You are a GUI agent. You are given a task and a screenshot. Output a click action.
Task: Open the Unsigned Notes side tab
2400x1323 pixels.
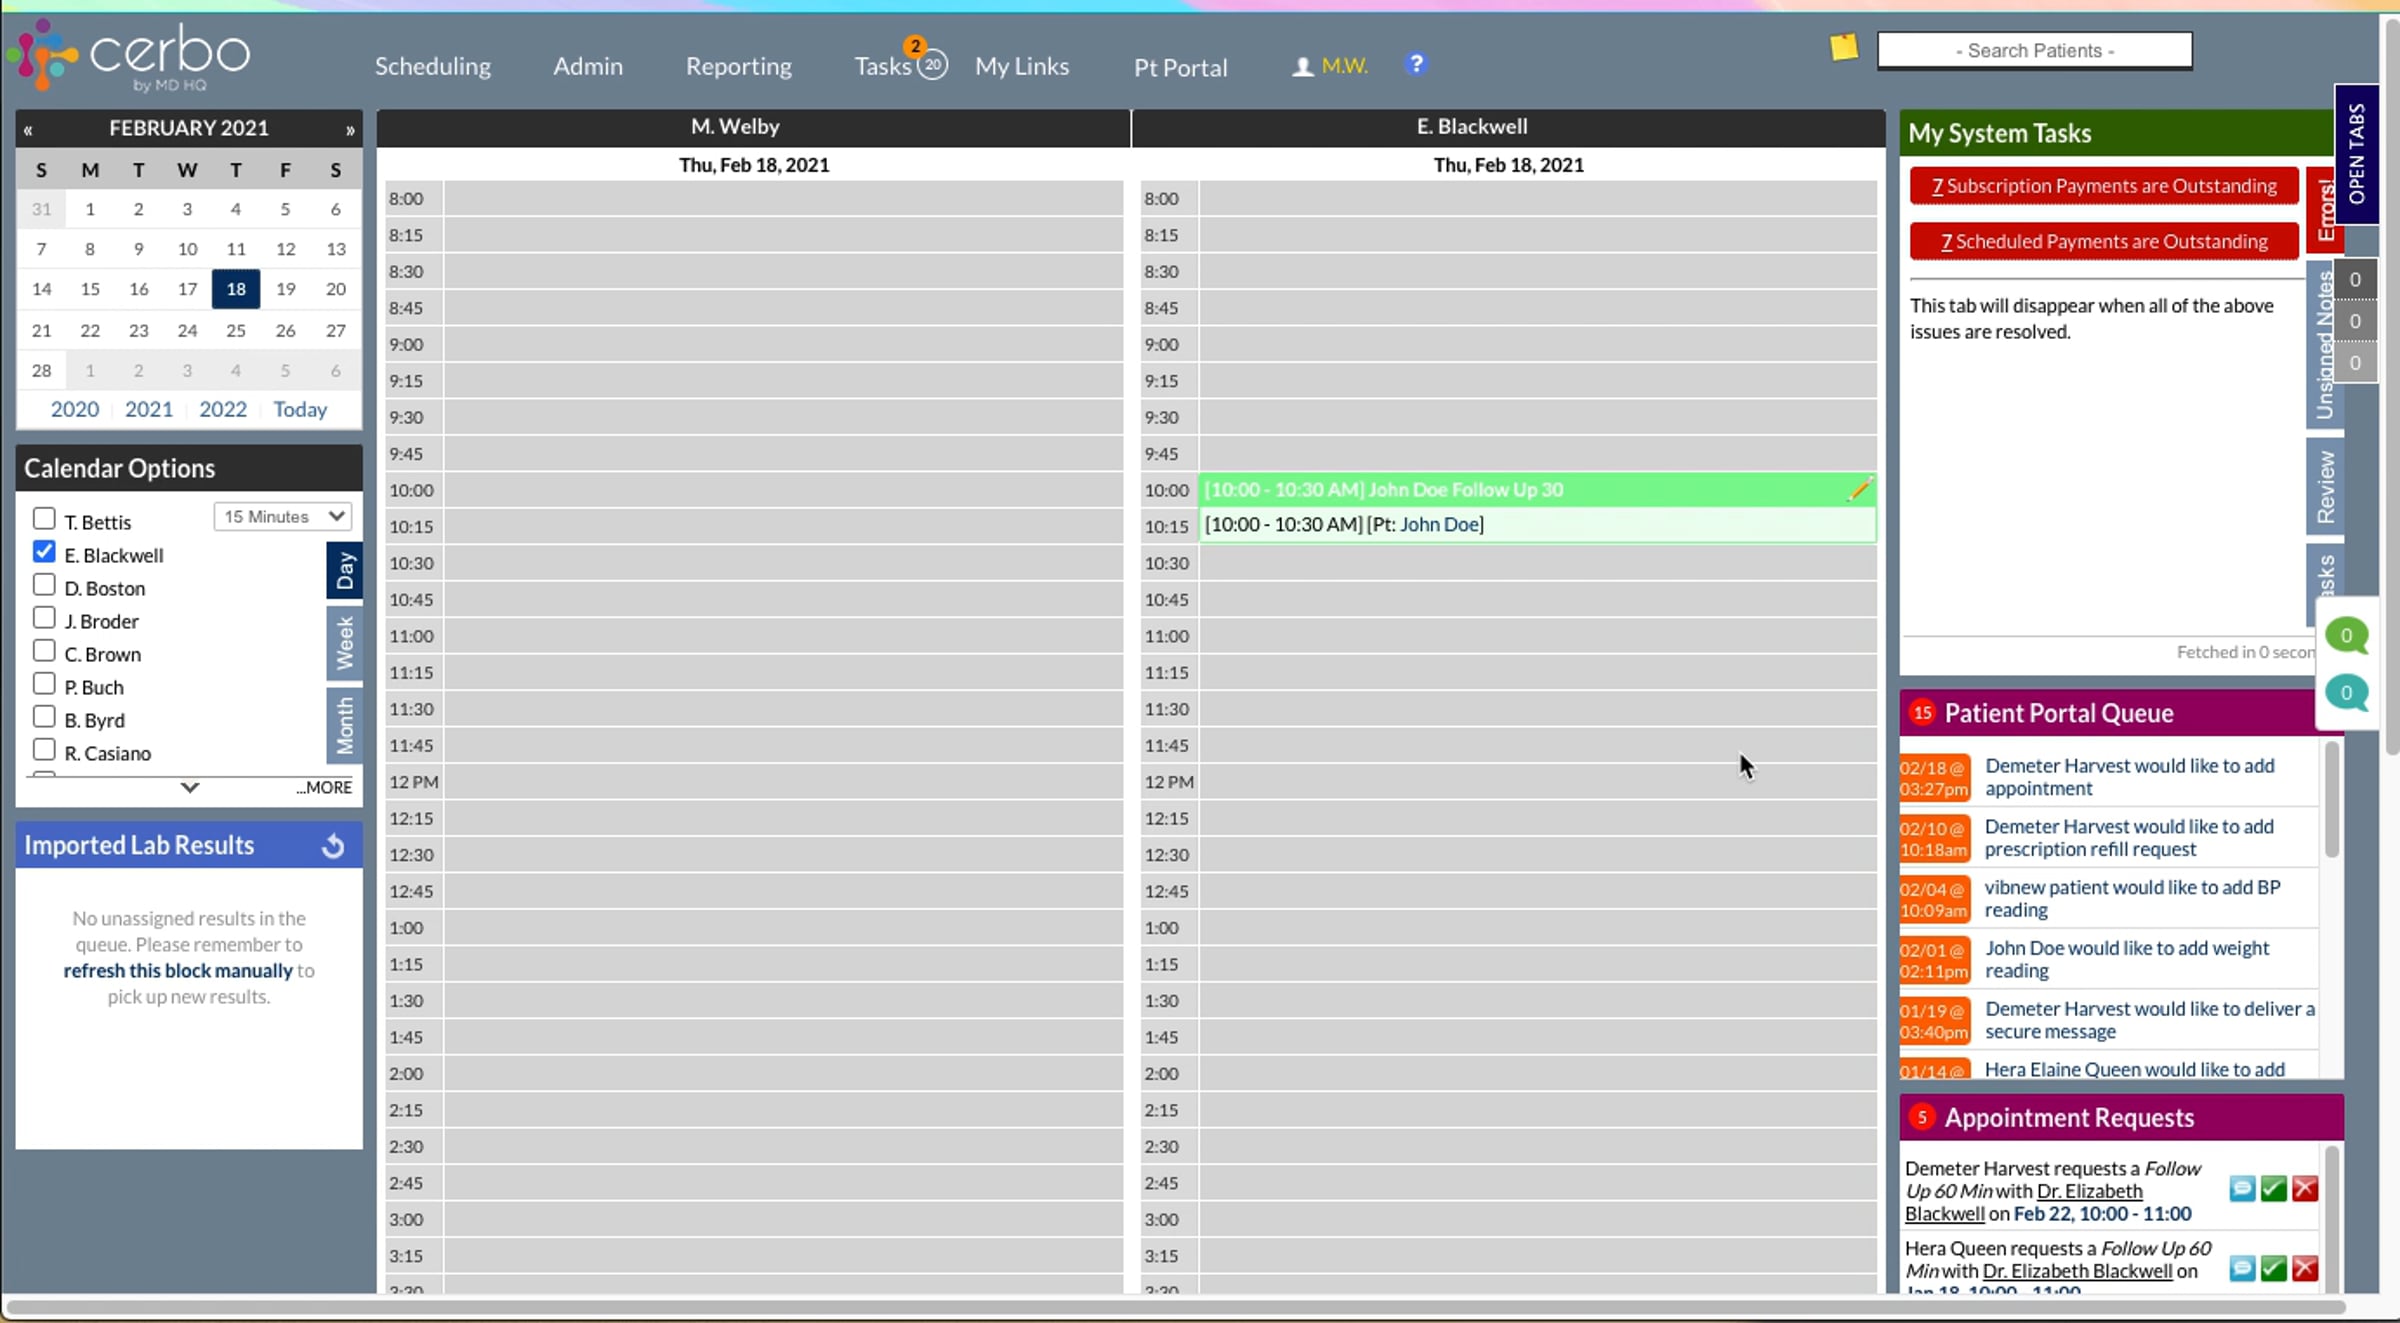point(2324,345)
